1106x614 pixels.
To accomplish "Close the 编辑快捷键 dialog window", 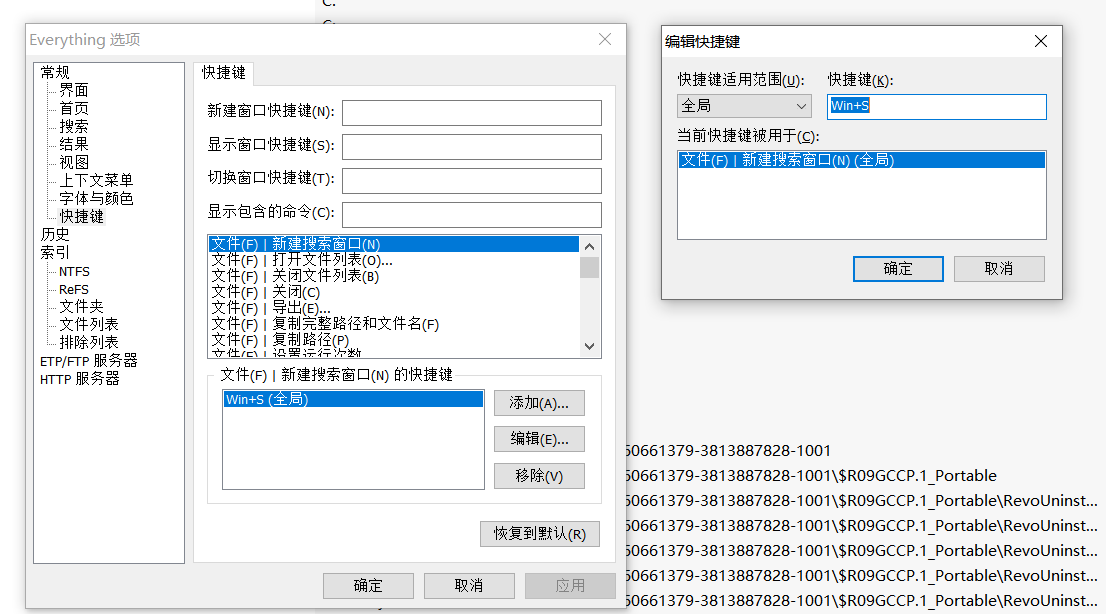I will coord(1041,41).
